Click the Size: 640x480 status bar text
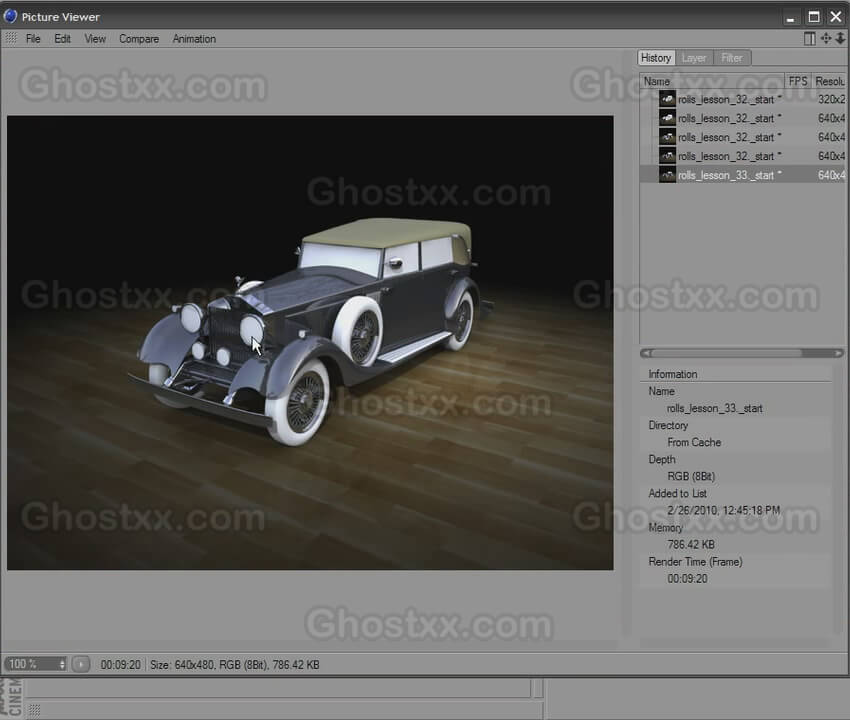 tap(235, 665)
